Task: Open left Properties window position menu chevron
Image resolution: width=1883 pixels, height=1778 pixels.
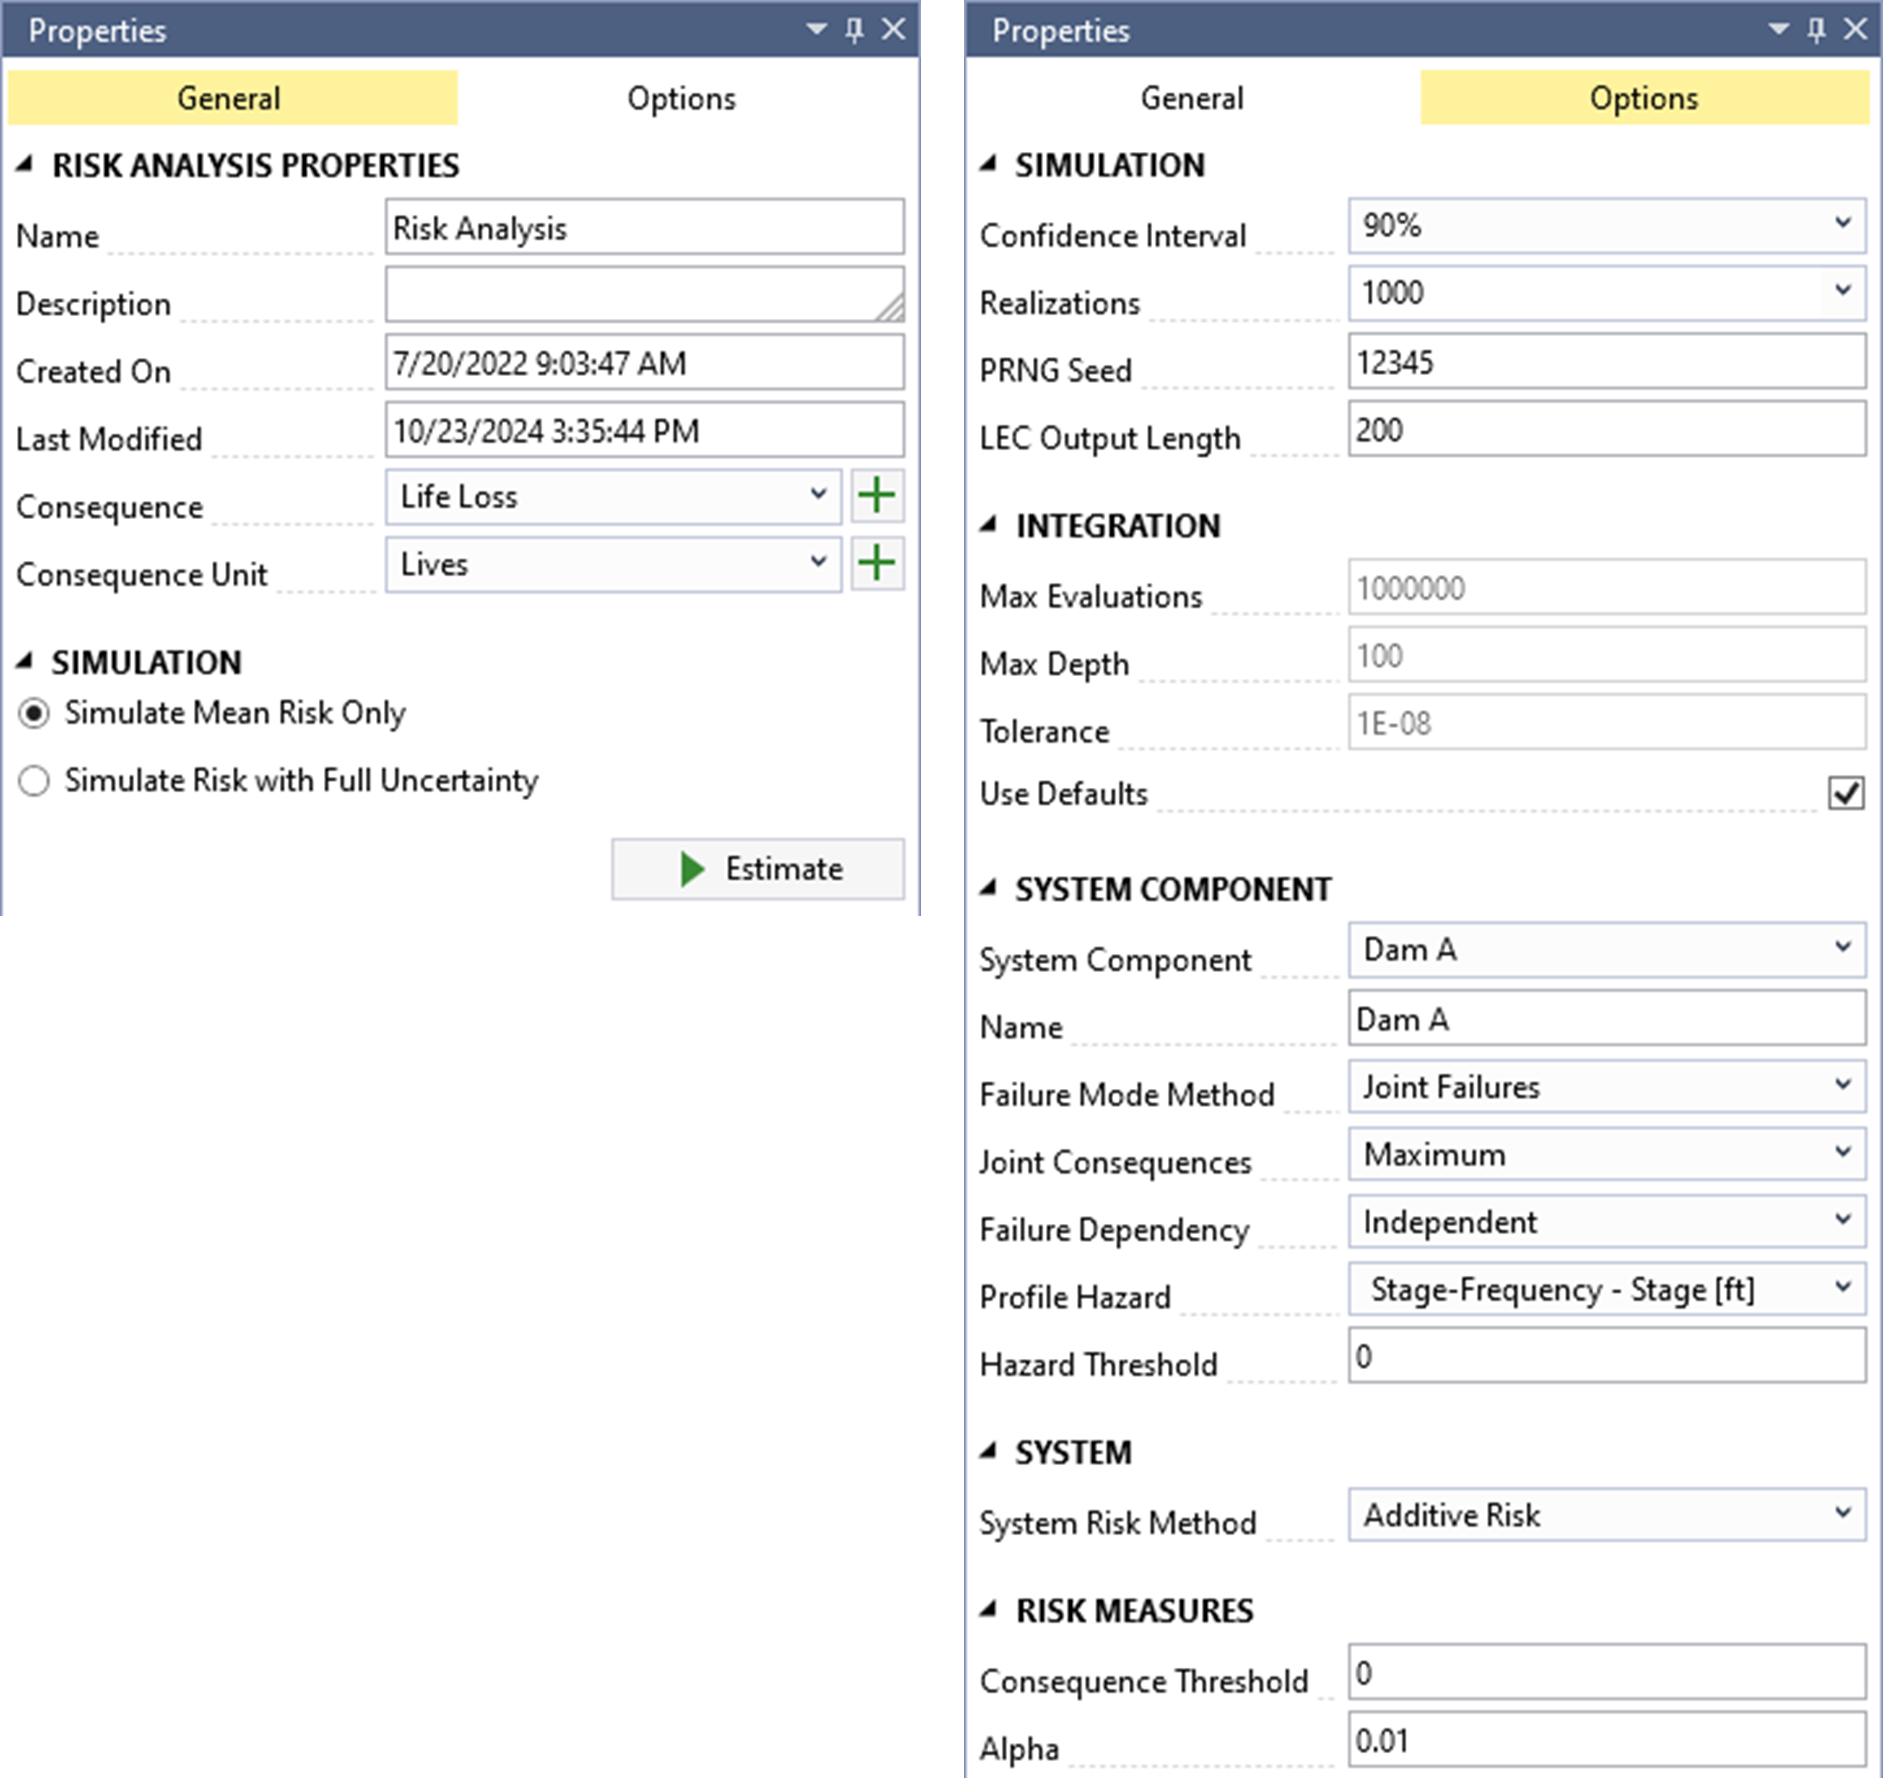Action: [815, 30]
